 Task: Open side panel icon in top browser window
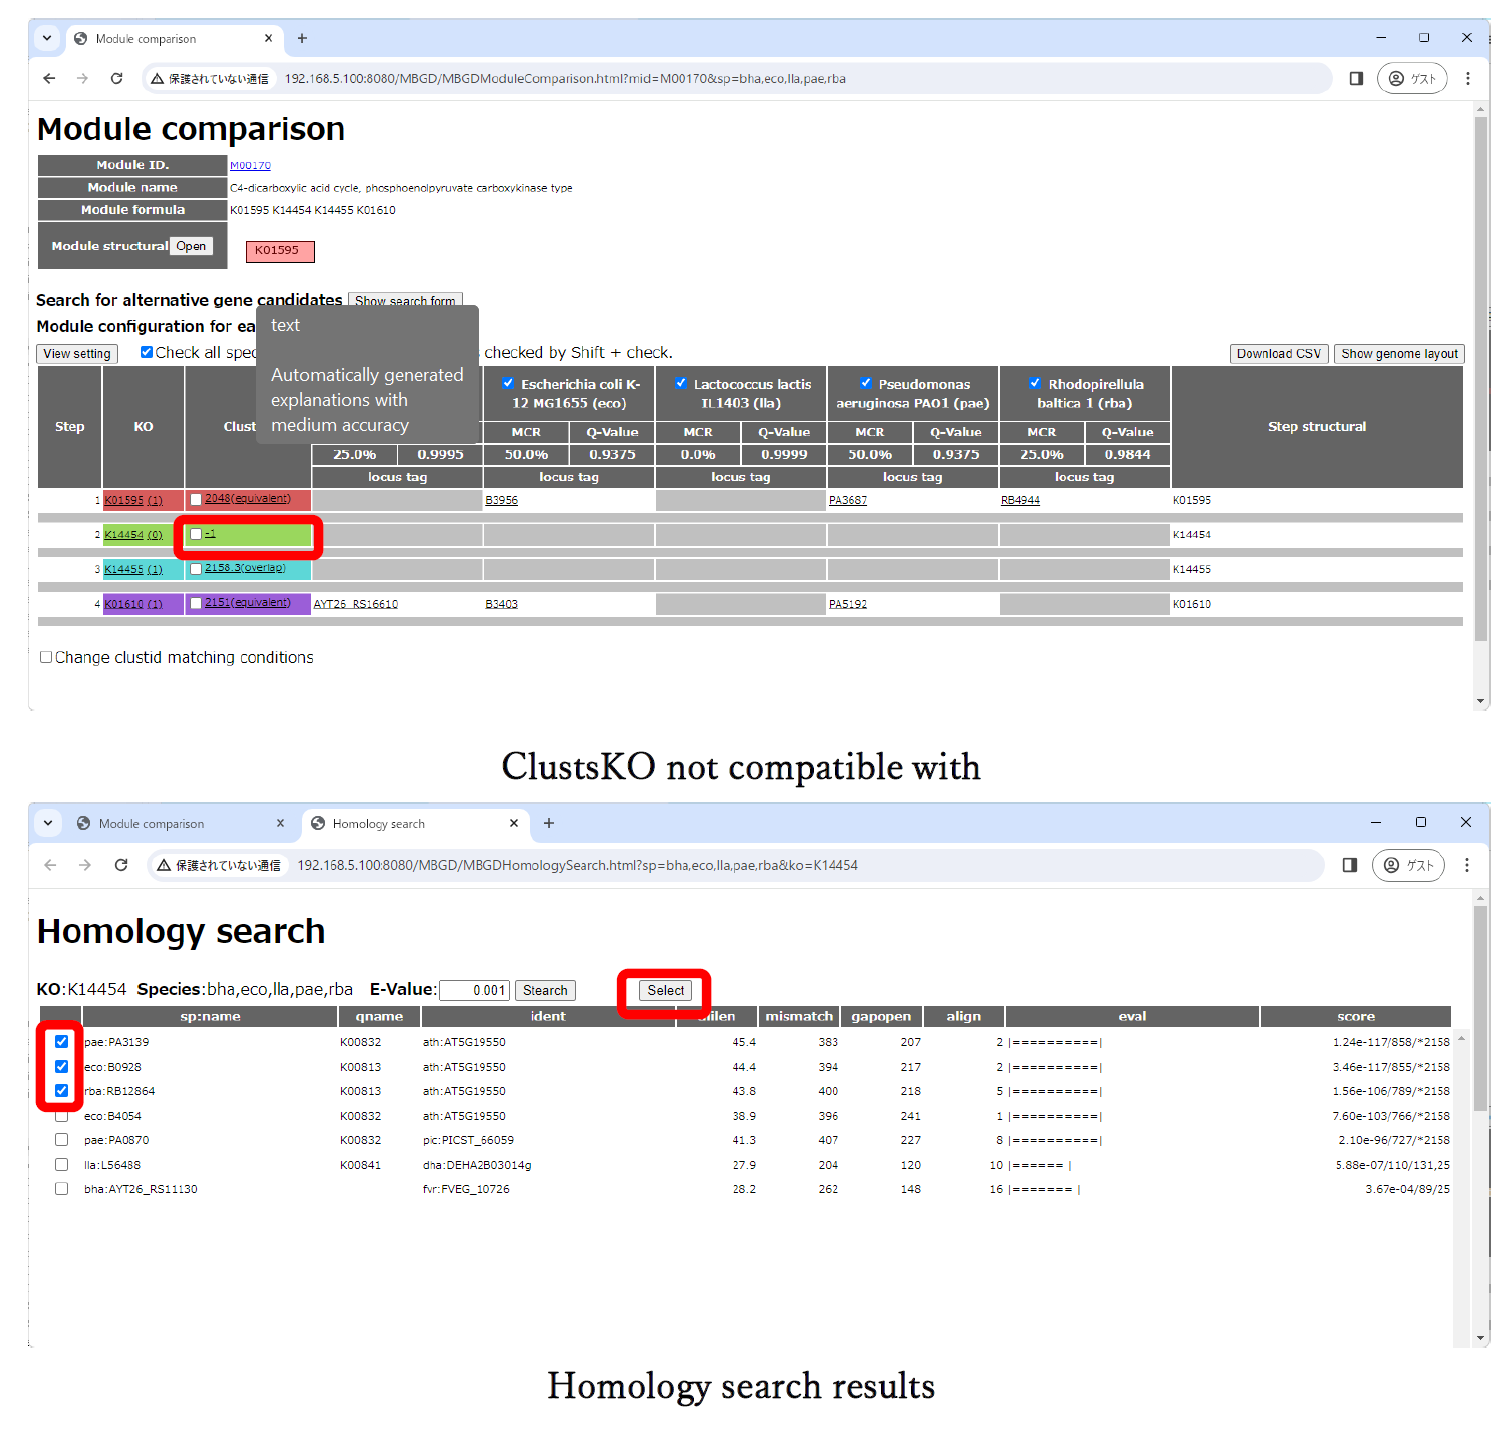1356,78
